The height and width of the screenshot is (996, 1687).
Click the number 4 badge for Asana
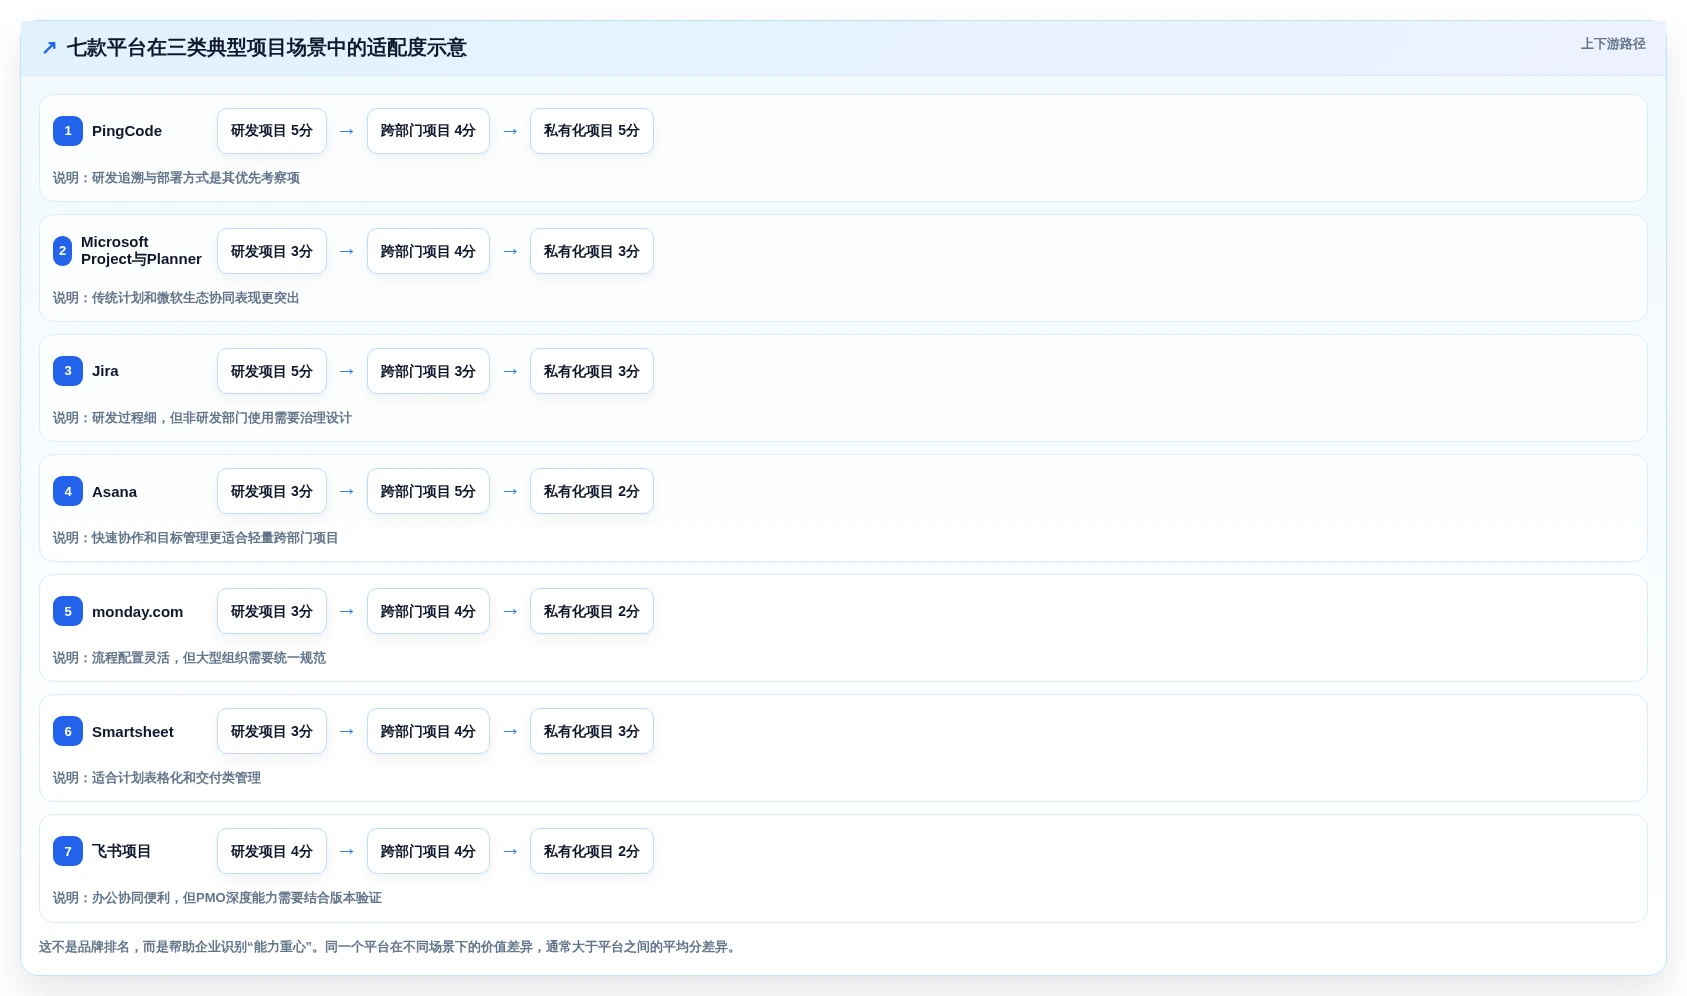click(68, 491)
